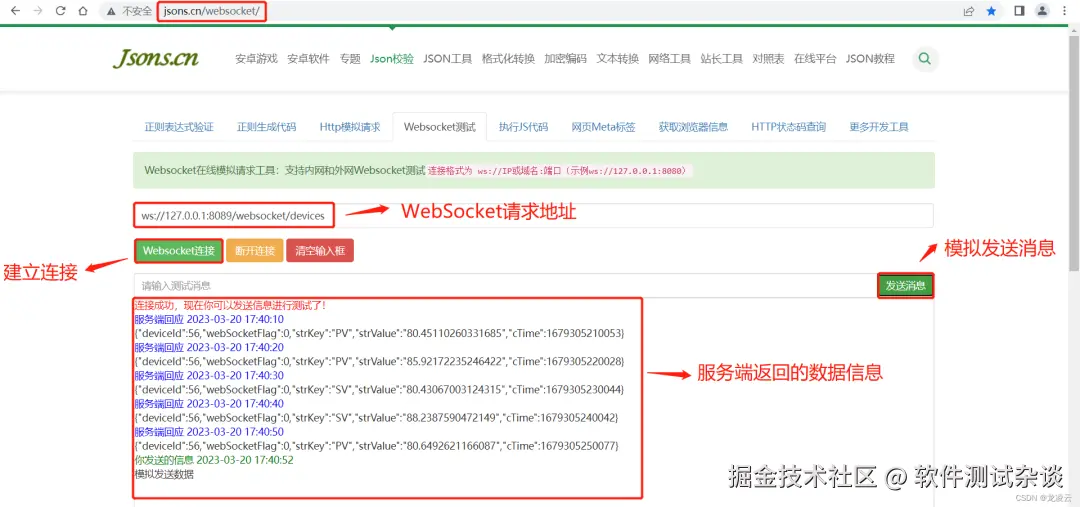Go to the browser home icon
Screen dimensions: 1080x507
(83, 11)
